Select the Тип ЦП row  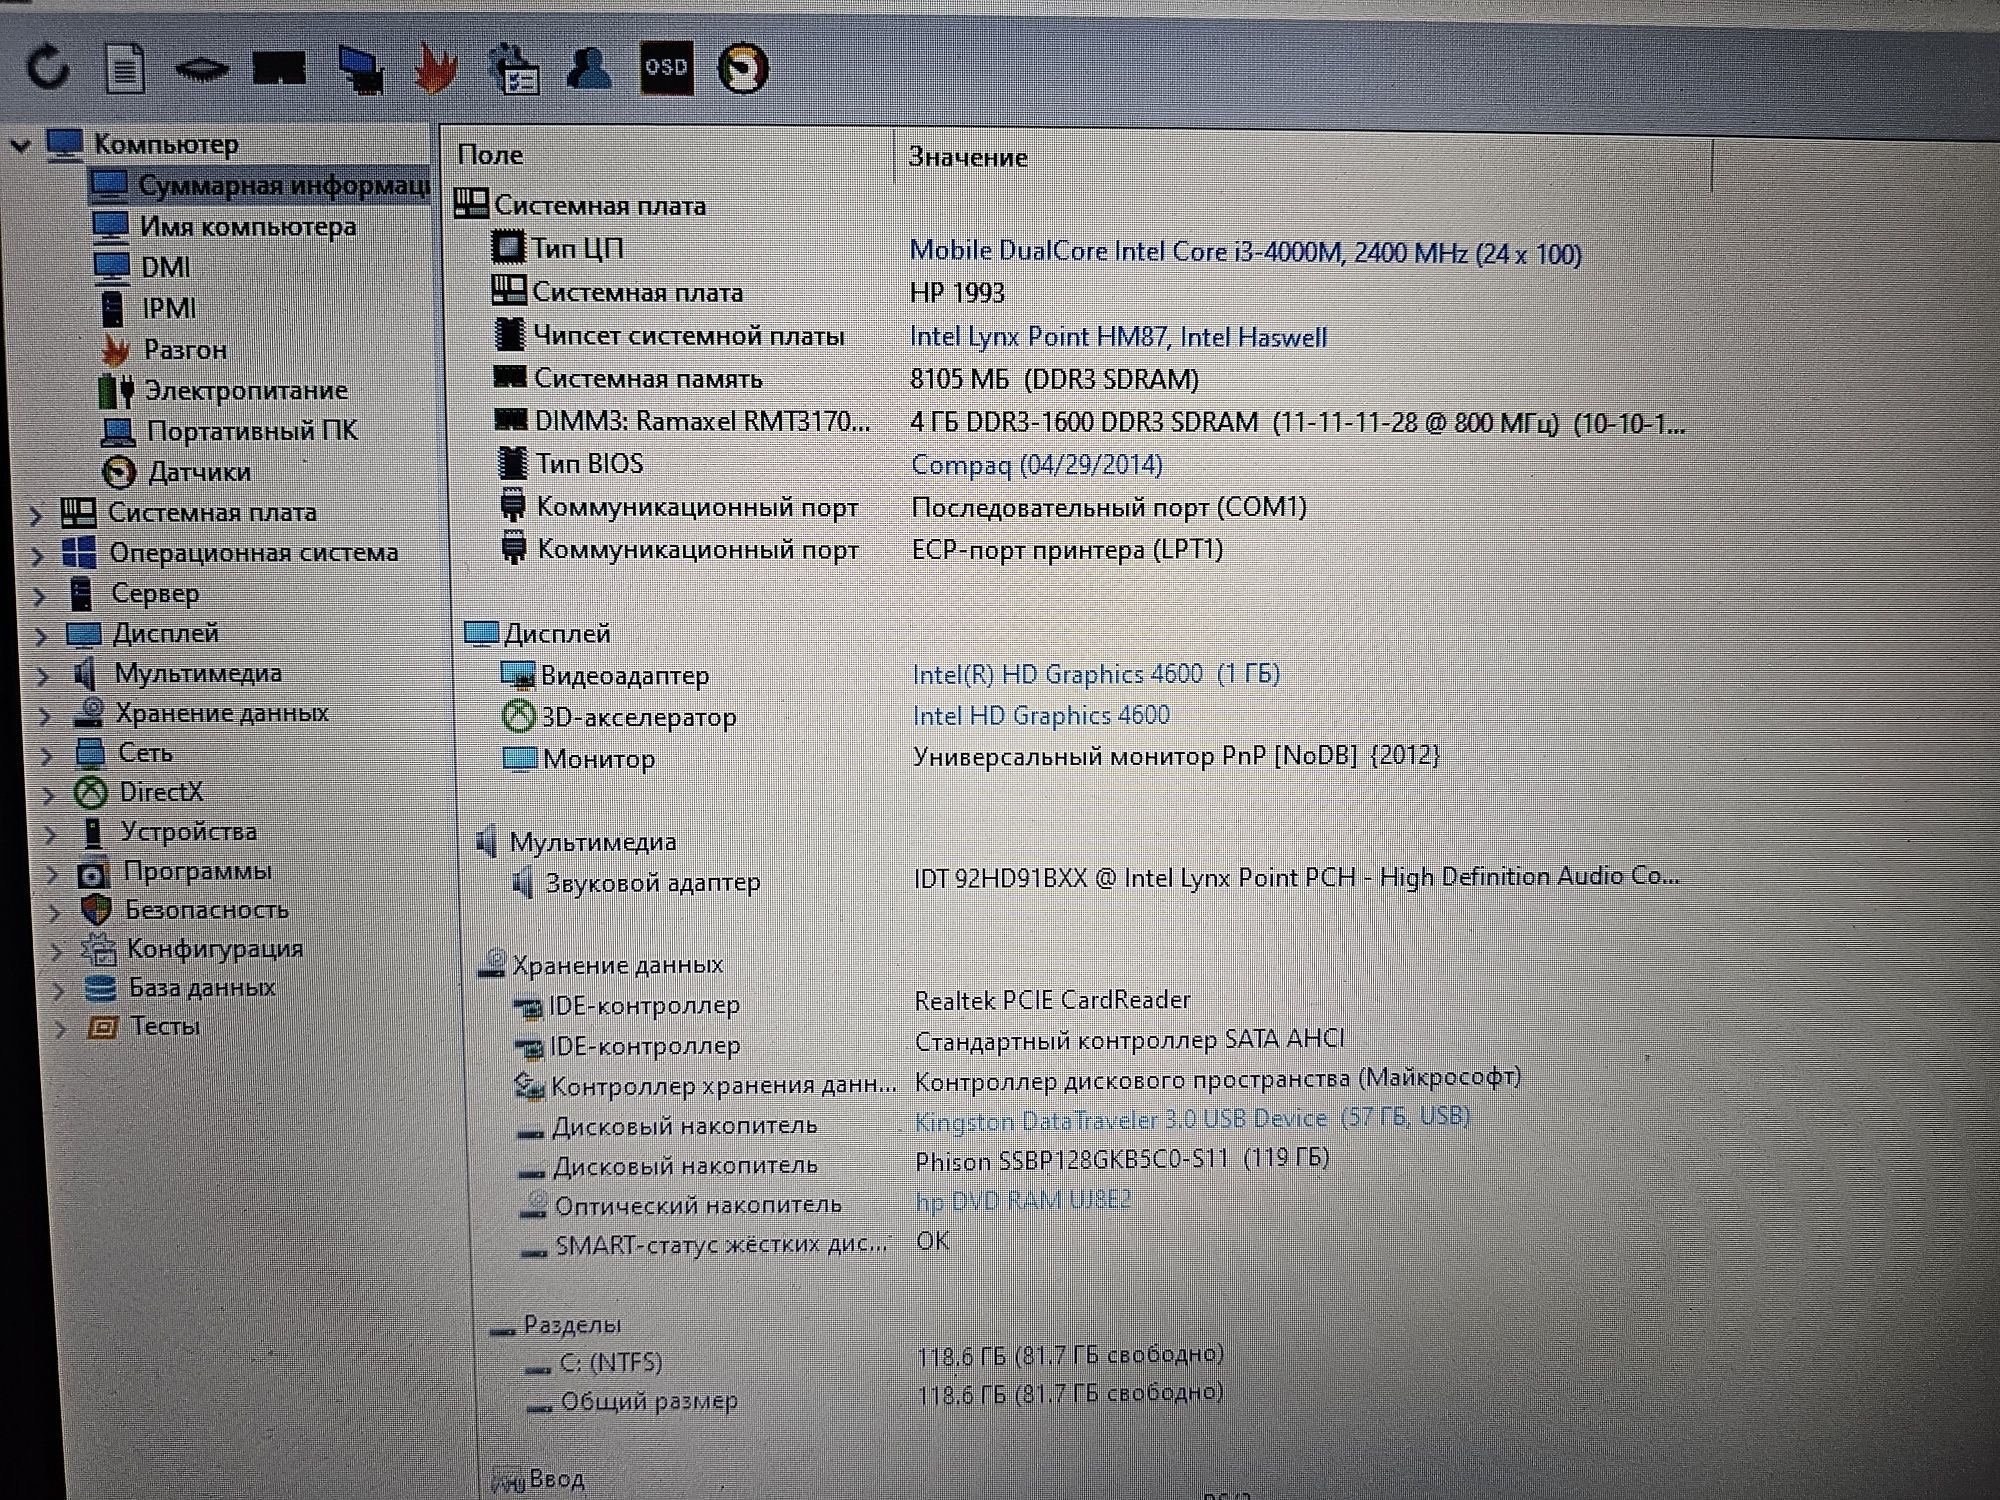tap(1036, 250)
